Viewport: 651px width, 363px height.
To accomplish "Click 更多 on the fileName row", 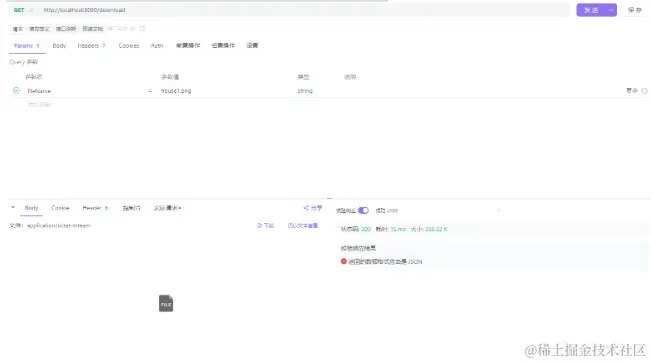I will [x=632, y=91].
